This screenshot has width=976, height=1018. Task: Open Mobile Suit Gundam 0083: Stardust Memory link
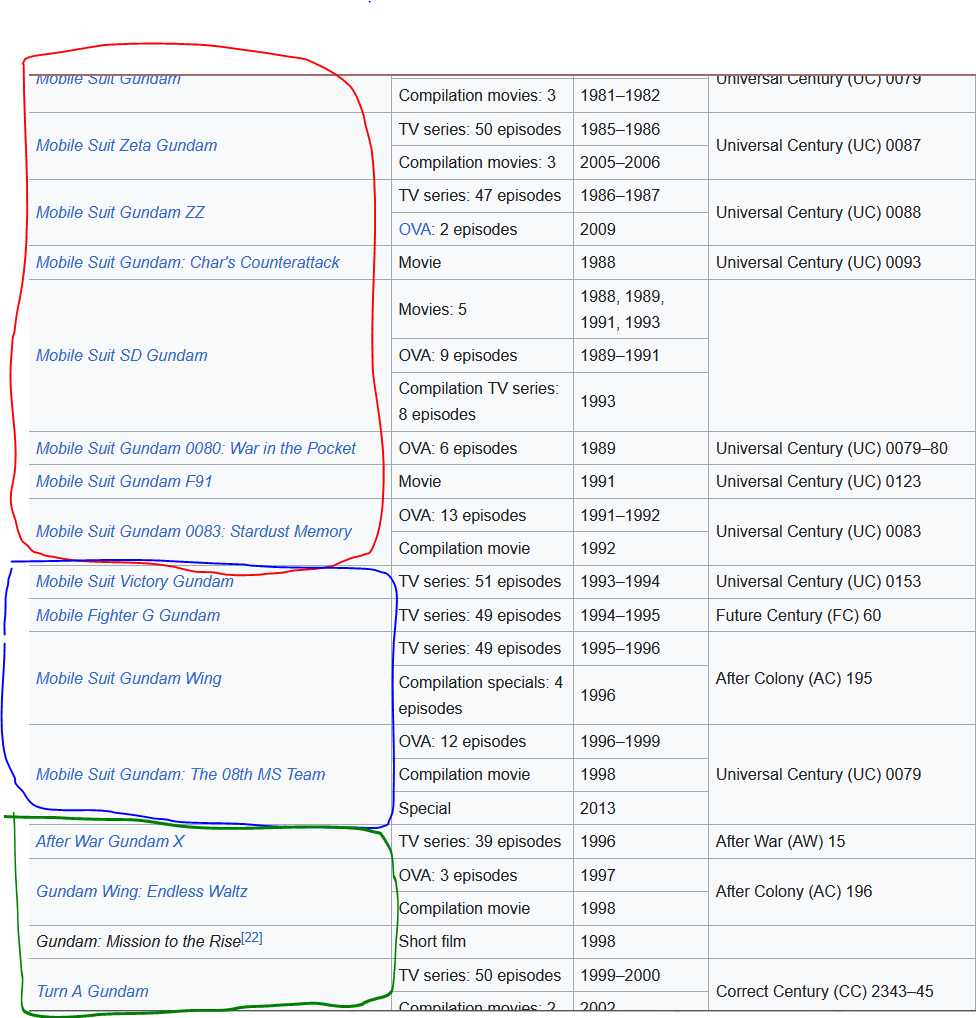[194, 531]
